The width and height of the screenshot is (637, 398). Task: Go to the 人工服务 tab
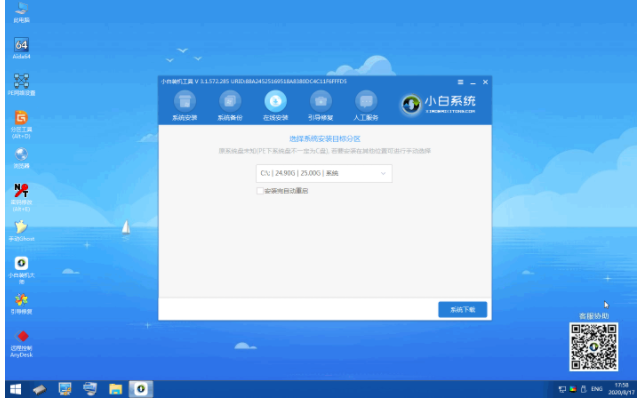point(366,106)
